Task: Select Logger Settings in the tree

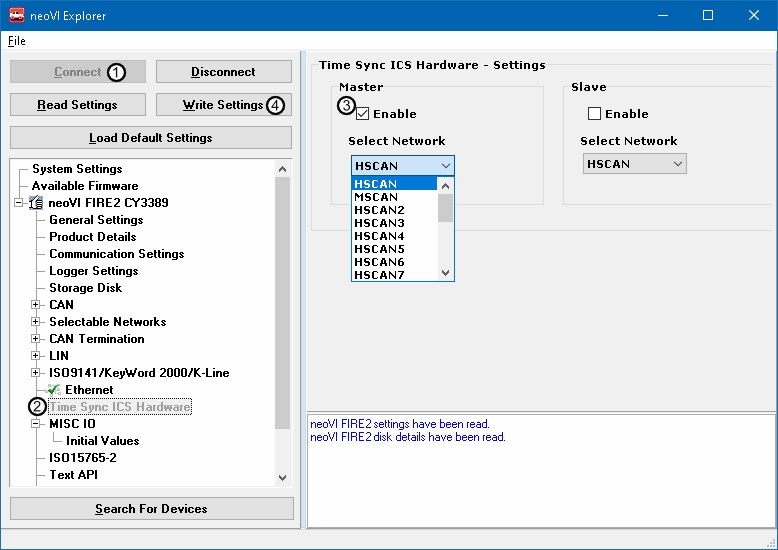Action: pos(94,271)
